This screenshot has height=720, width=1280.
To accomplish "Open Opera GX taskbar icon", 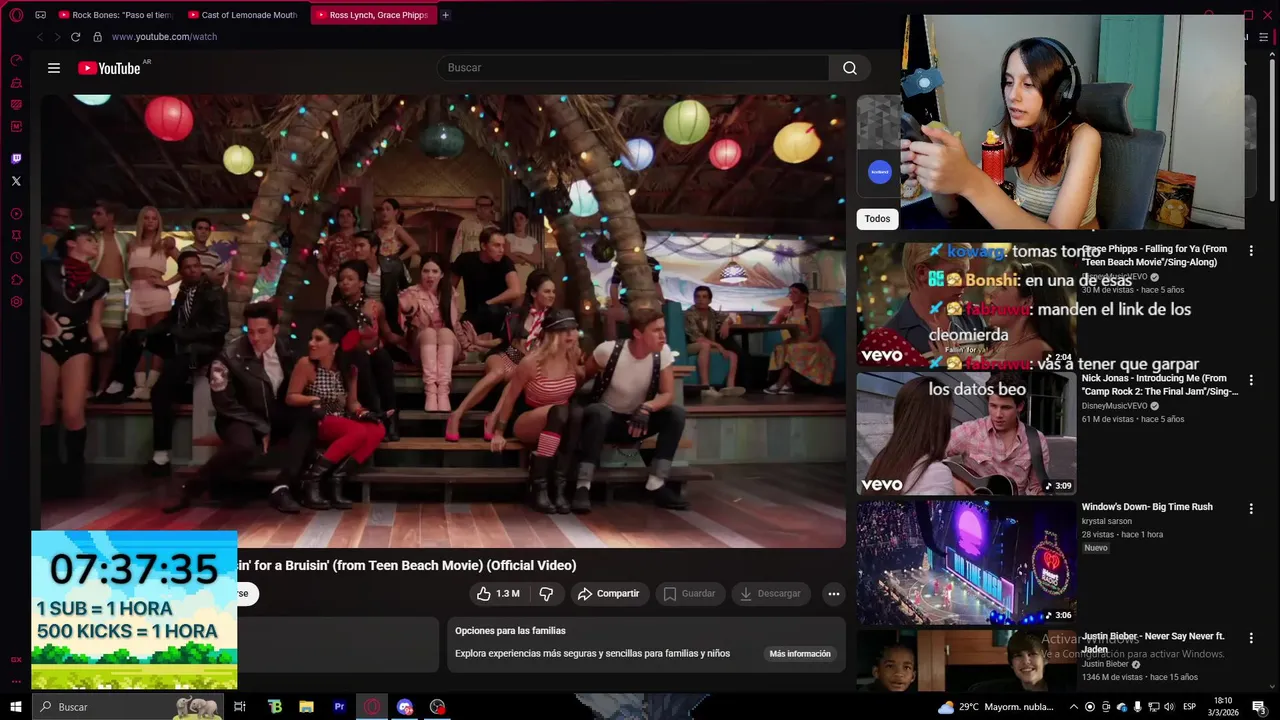I will pos(372,707).
